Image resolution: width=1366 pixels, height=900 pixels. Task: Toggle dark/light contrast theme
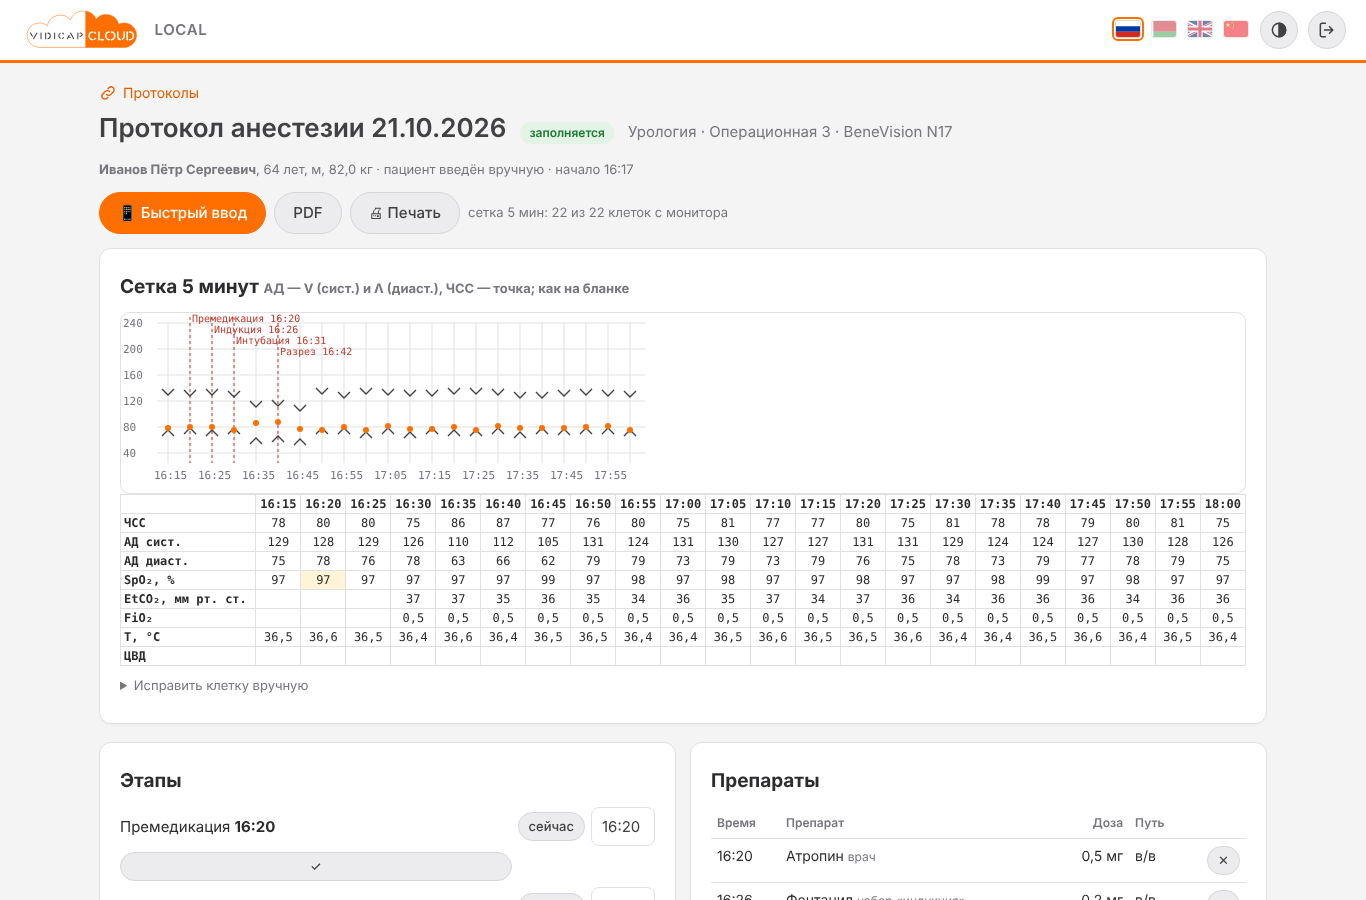pos(1279,30)
